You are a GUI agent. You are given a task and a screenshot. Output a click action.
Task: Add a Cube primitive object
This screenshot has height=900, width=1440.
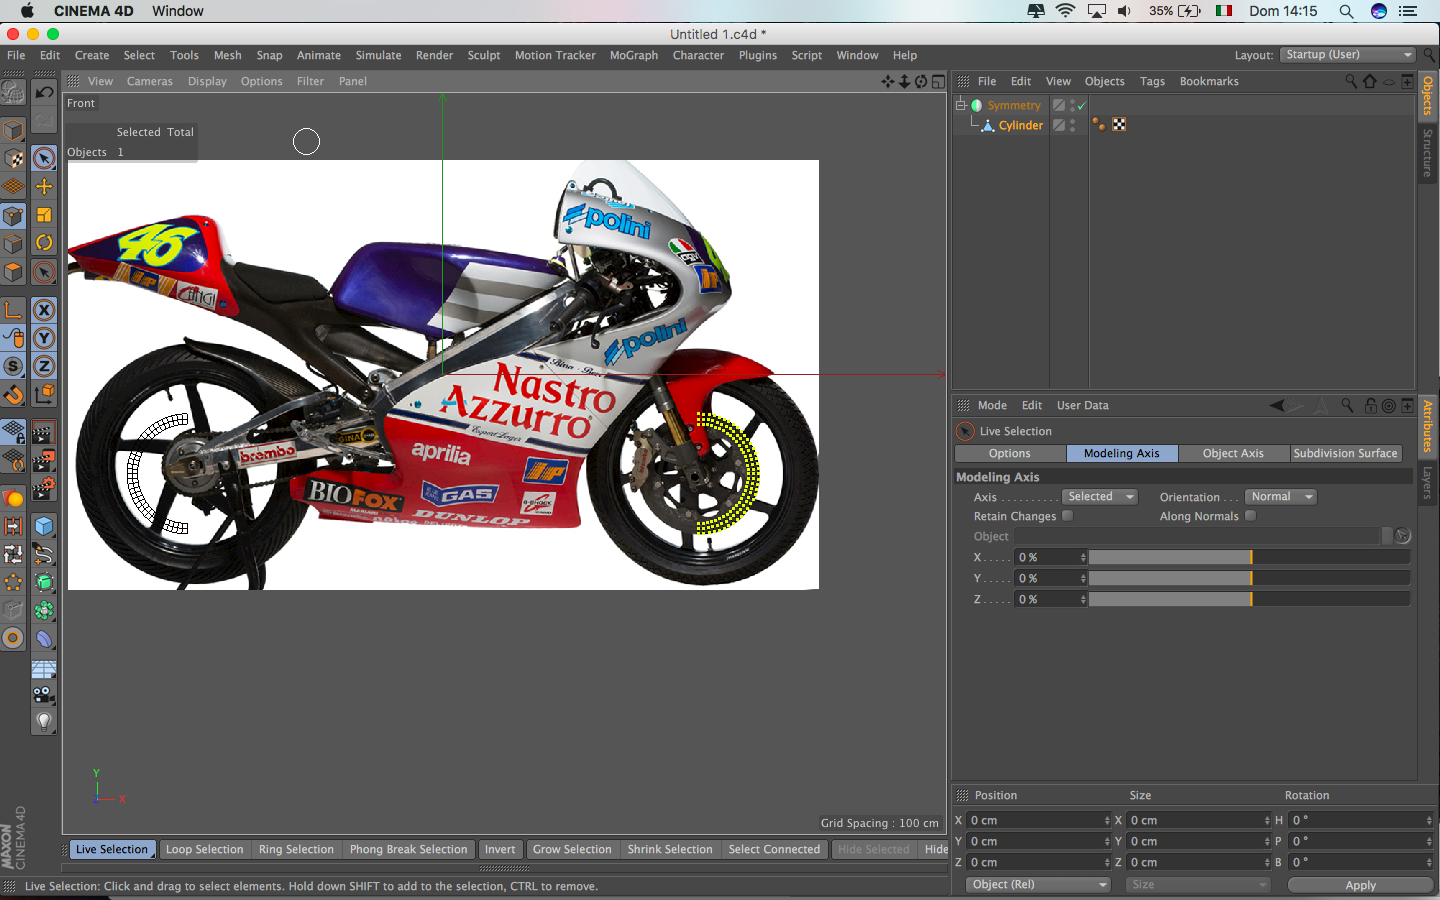click(44, 526)
